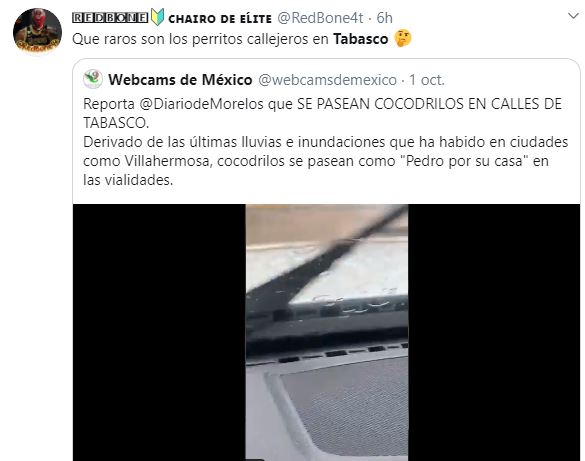The height and width of the screenshot is (461, 585).
Task: Expand the tweet options chevron menu
Action: (x=573, y=16)
